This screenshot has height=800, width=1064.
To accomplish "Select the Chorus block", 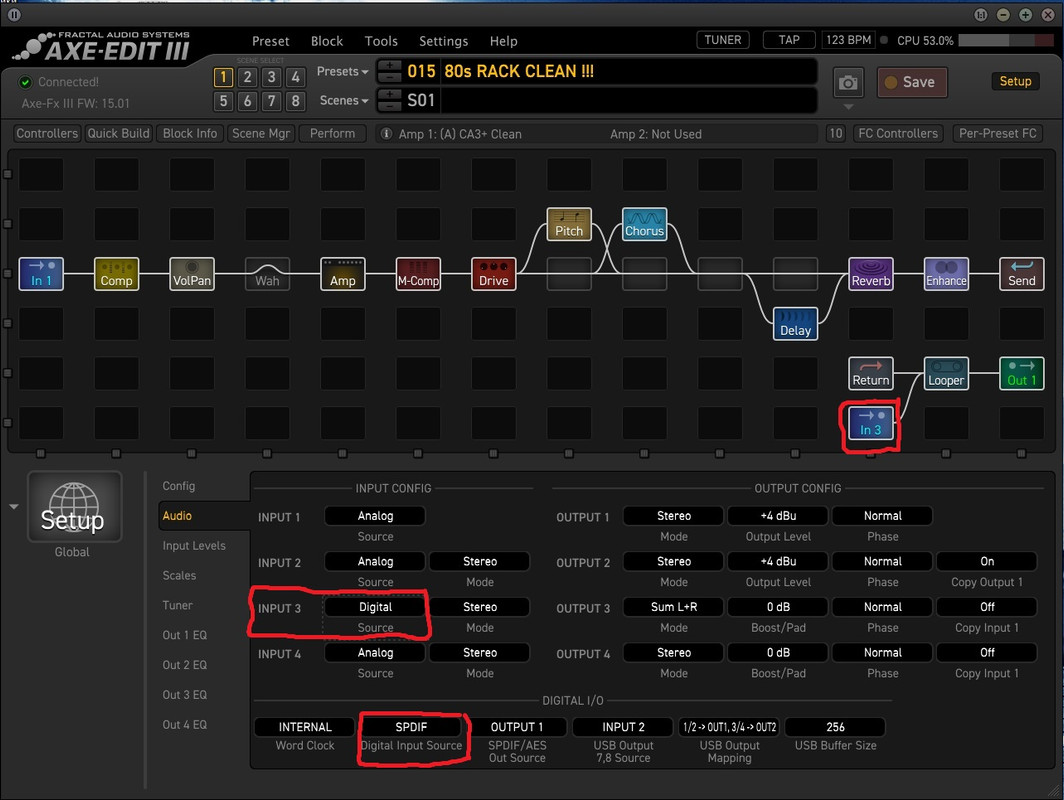I will coord(645,224).
